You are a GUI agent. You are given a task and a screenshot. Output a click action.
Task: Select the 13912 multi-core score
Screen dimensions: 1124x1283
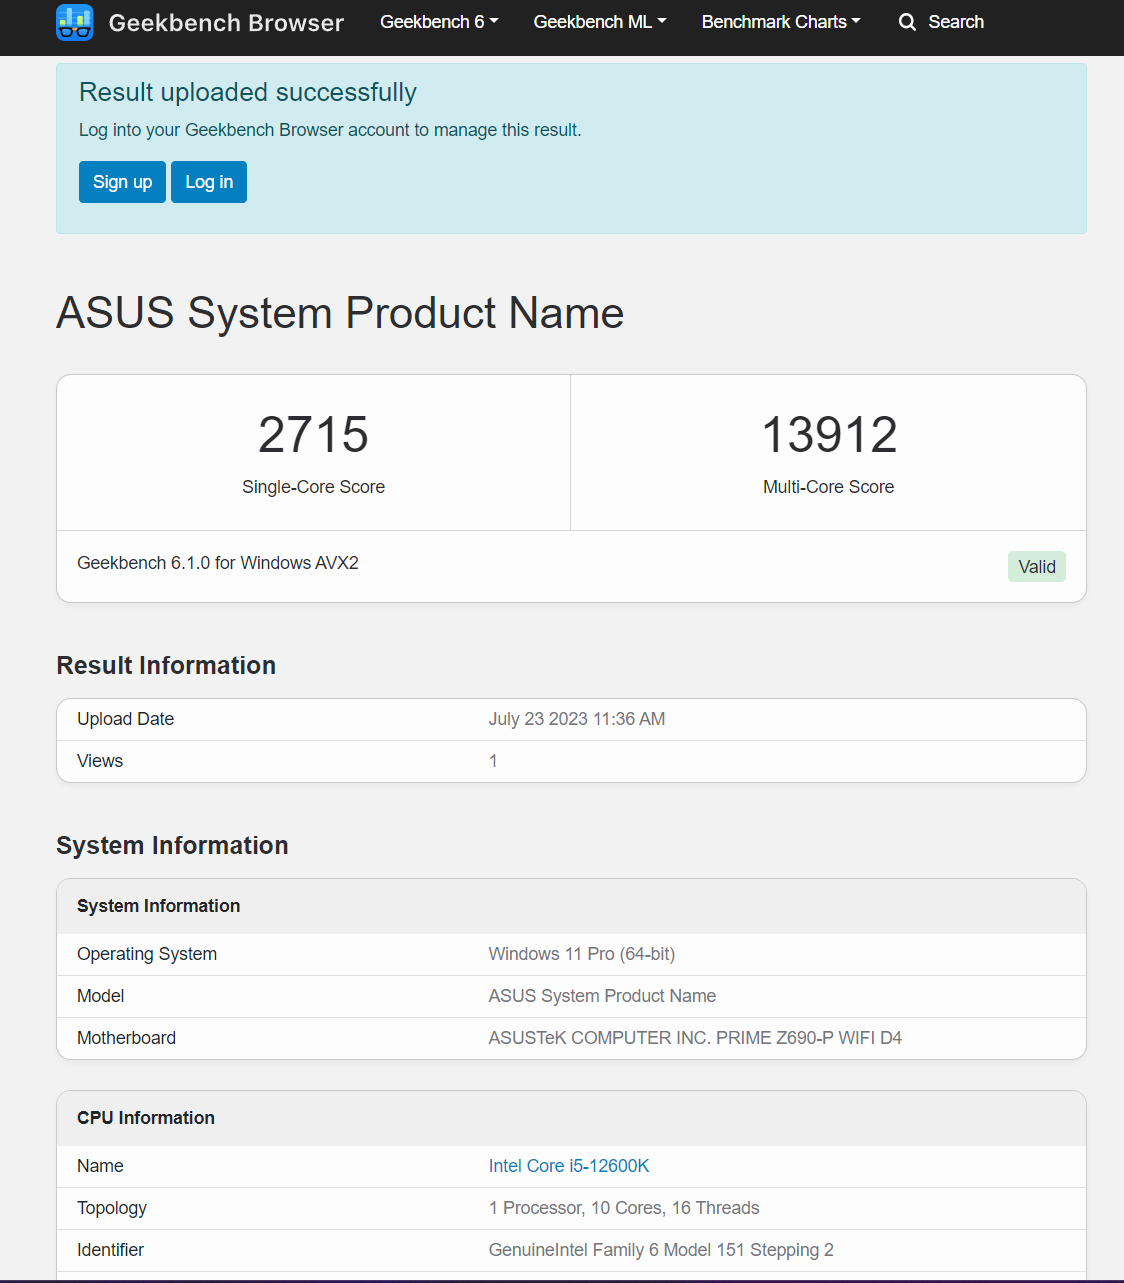pos(829,435)
